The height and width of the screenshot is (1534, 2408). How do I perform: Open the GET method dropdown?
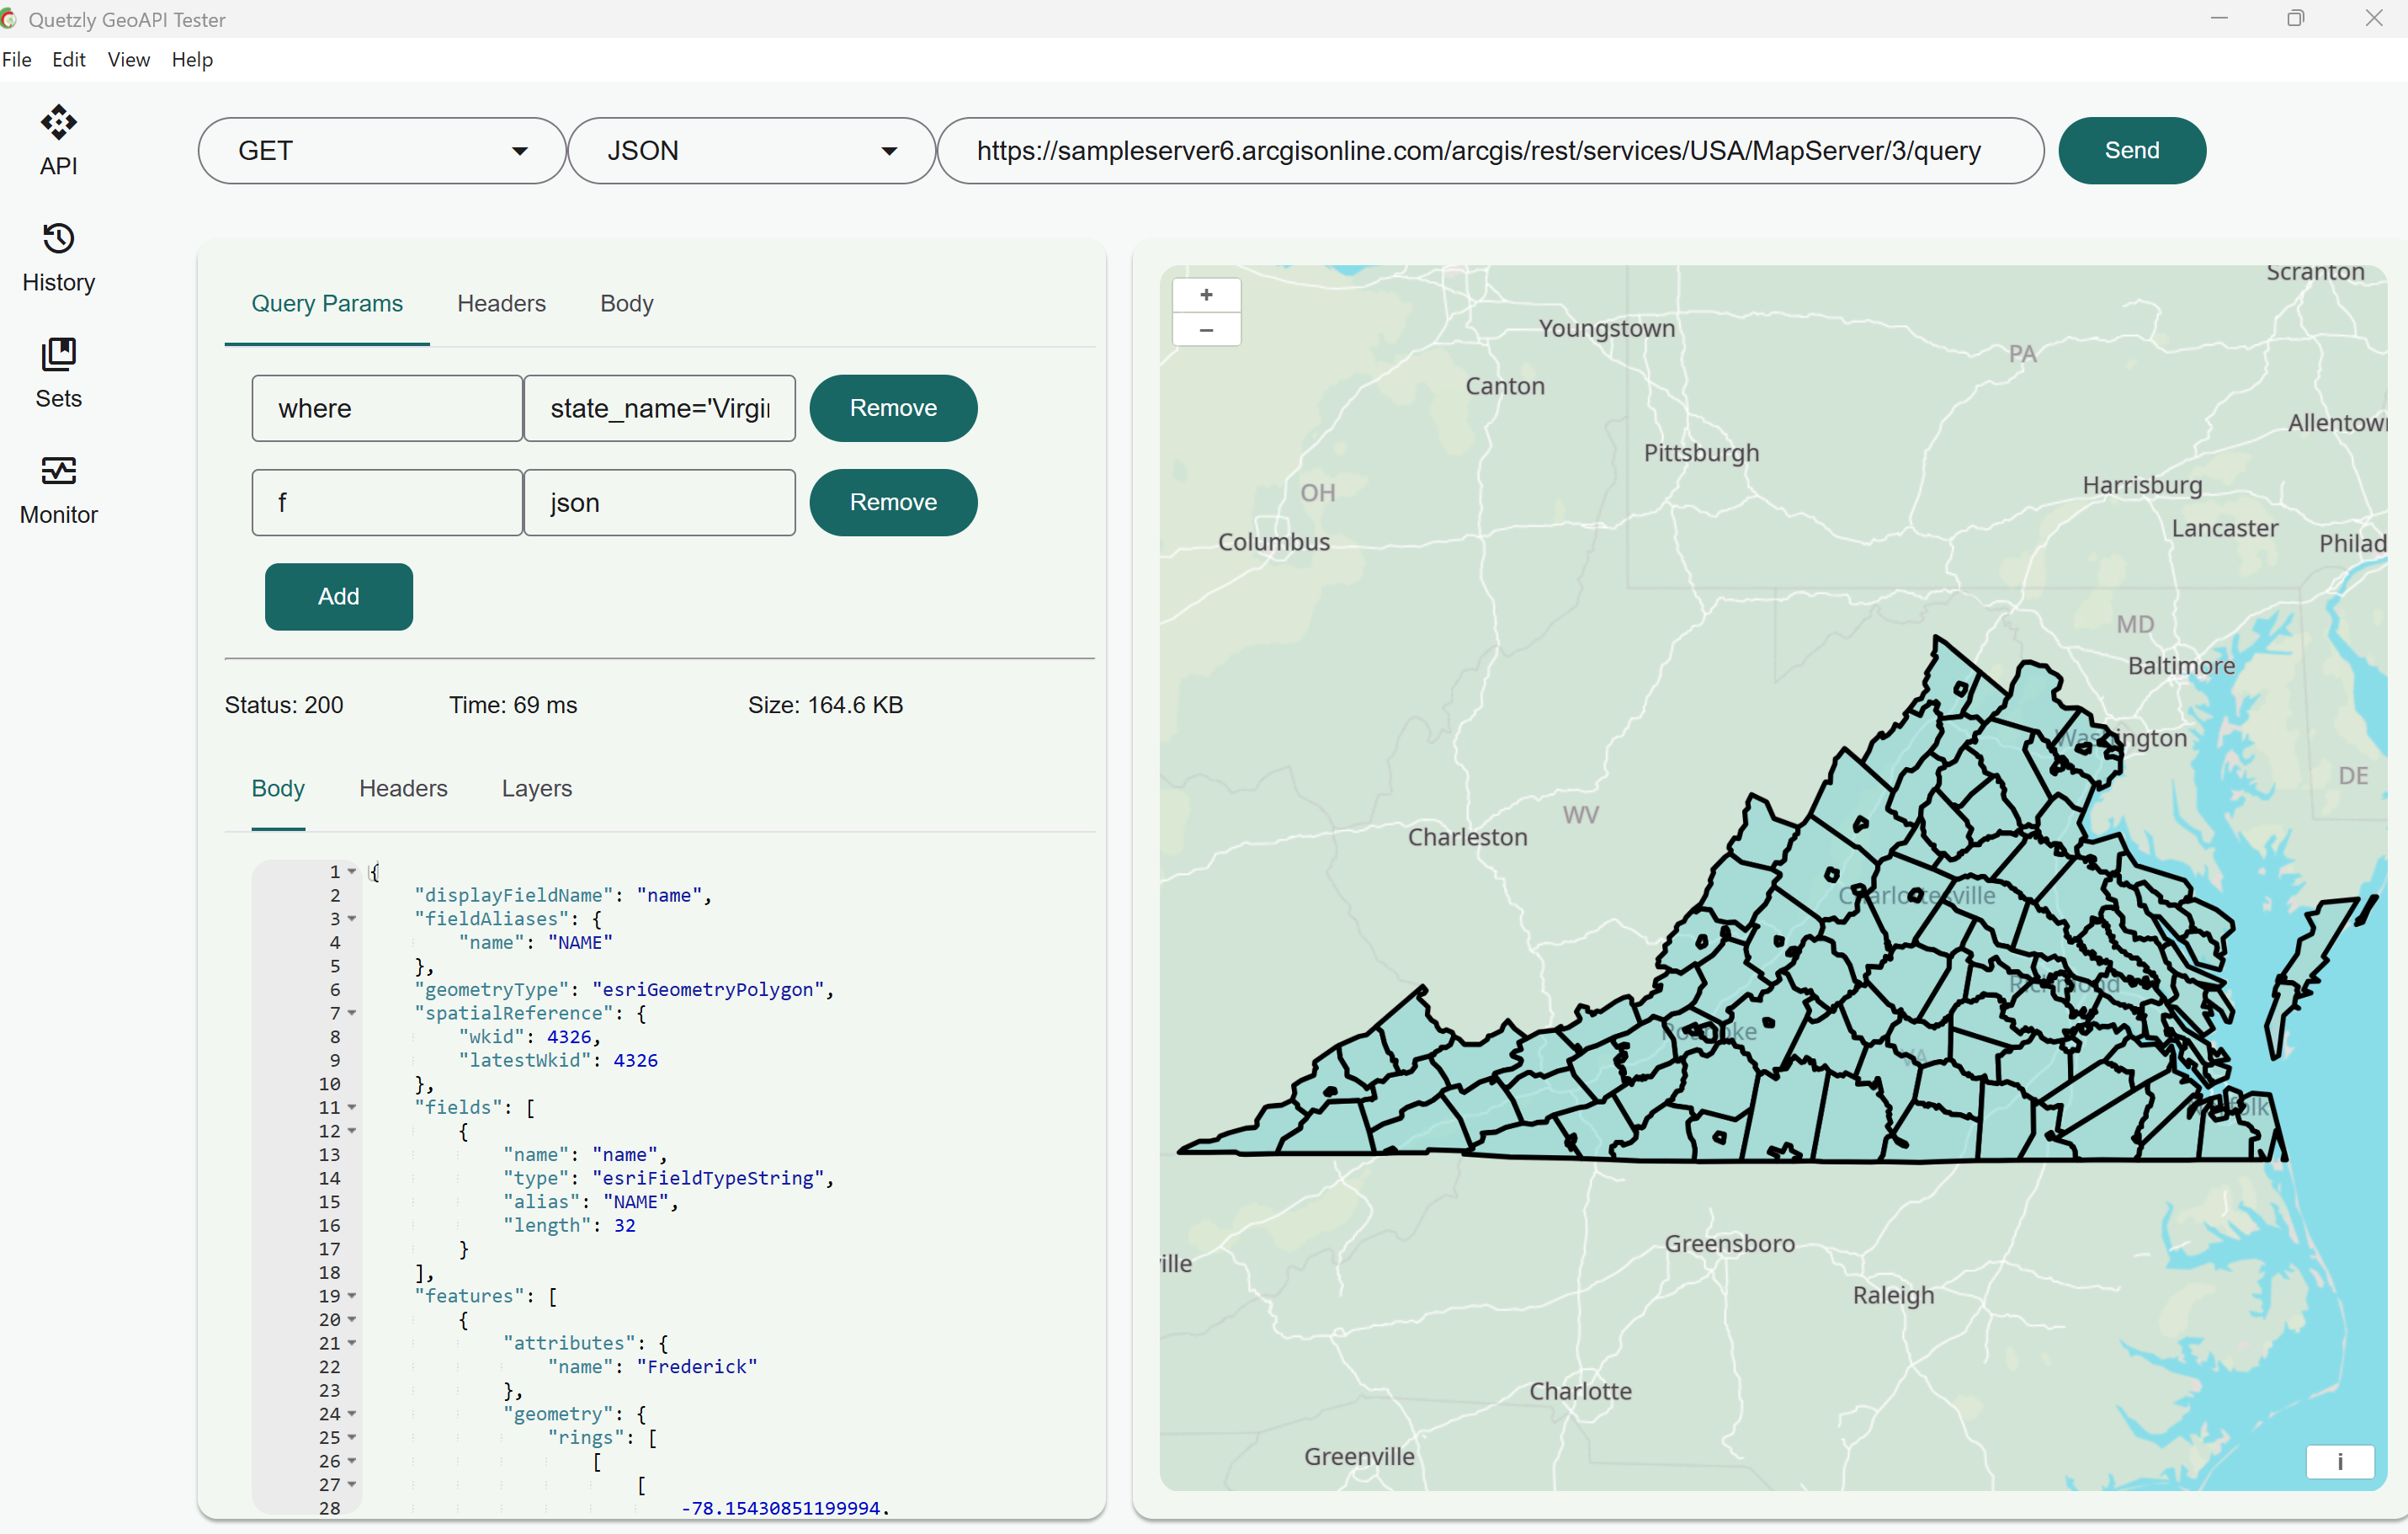click(x=382, y=151)
